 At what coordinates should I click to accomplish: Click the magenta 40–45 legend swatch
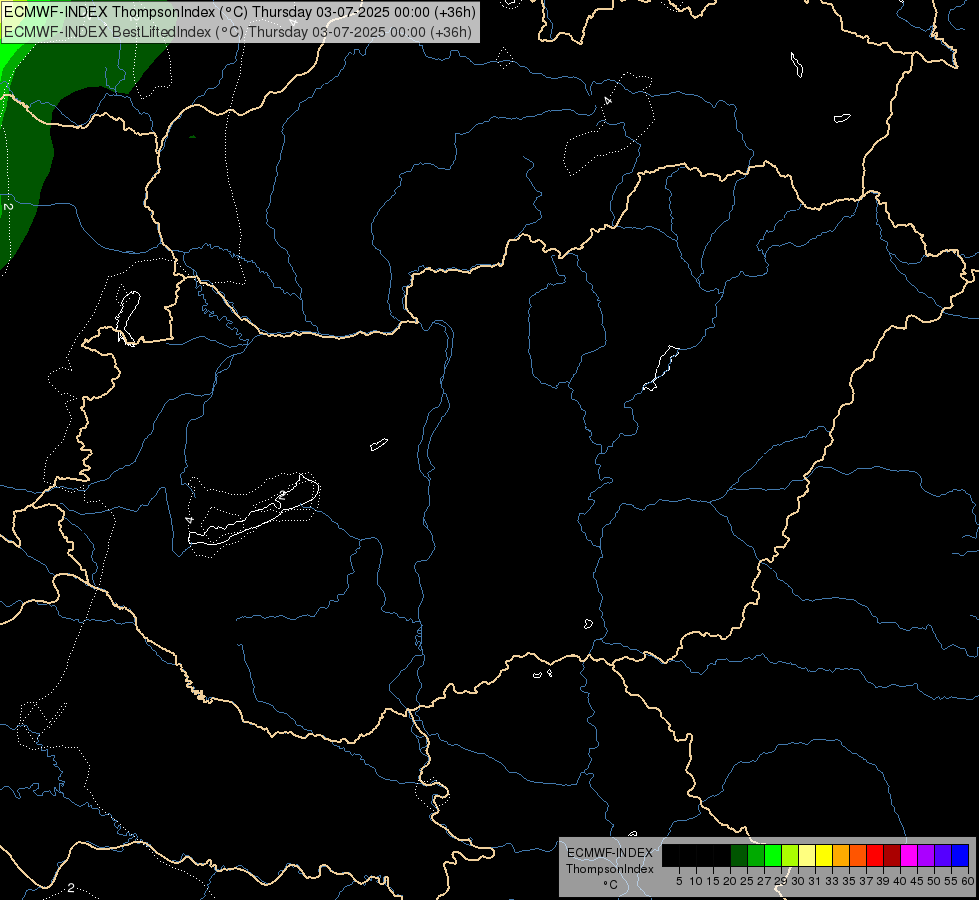909,855
